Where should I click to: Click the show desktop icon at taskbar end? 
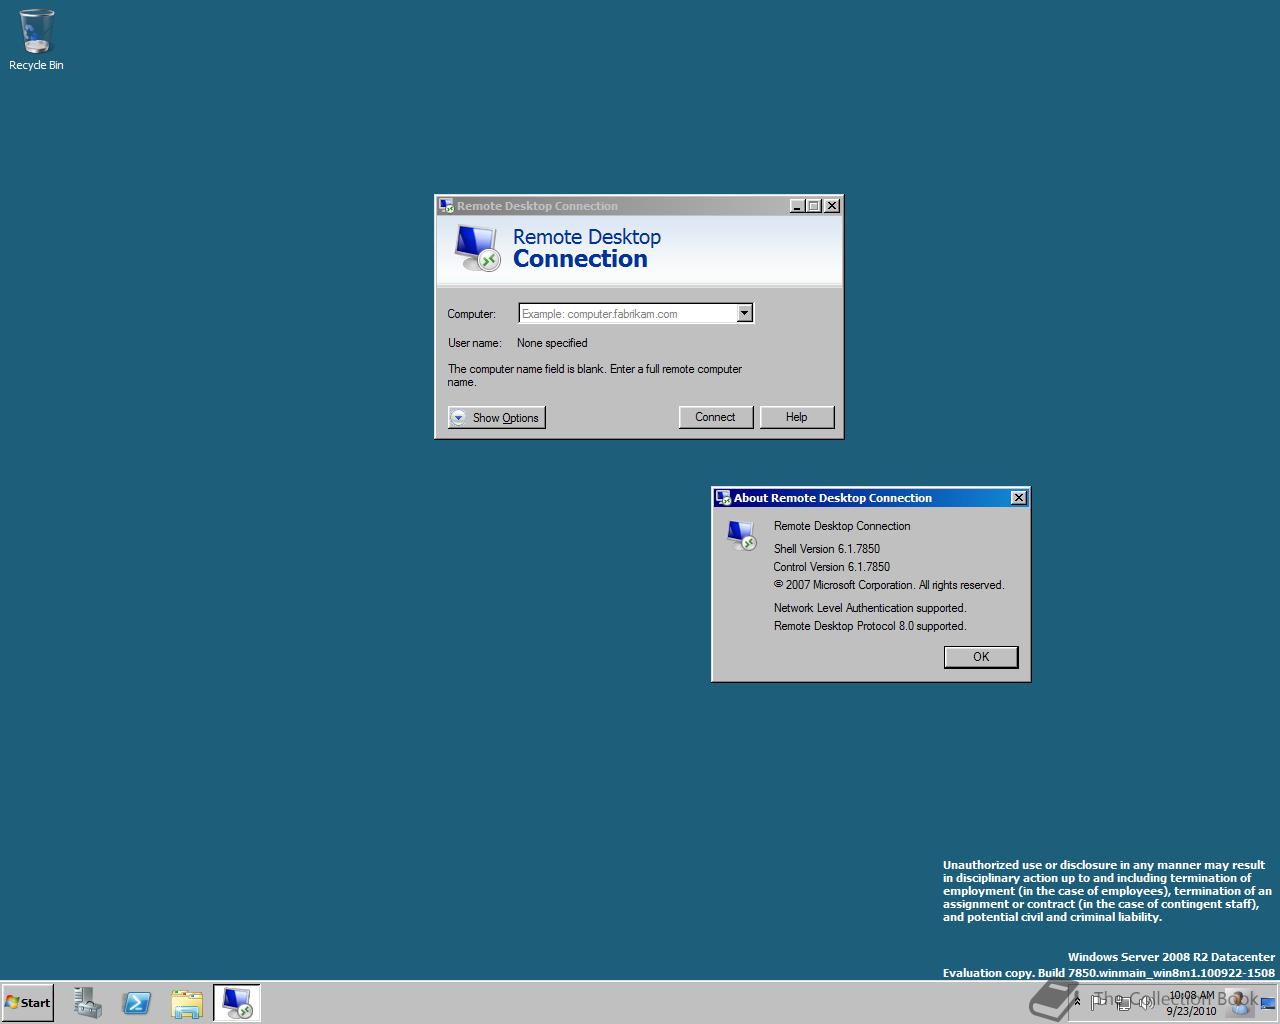coord(1268,1003)
